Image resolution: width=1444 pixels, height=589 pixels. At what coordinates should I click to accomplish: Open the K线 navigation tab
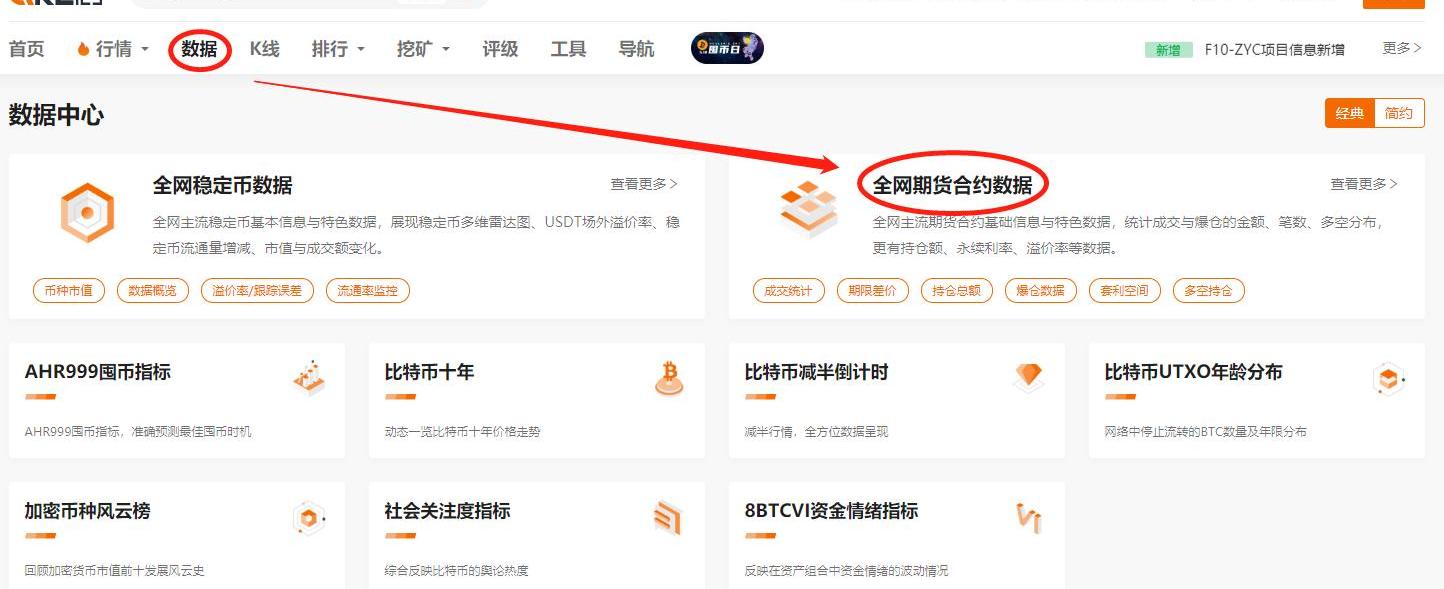[x=264, y=49]
